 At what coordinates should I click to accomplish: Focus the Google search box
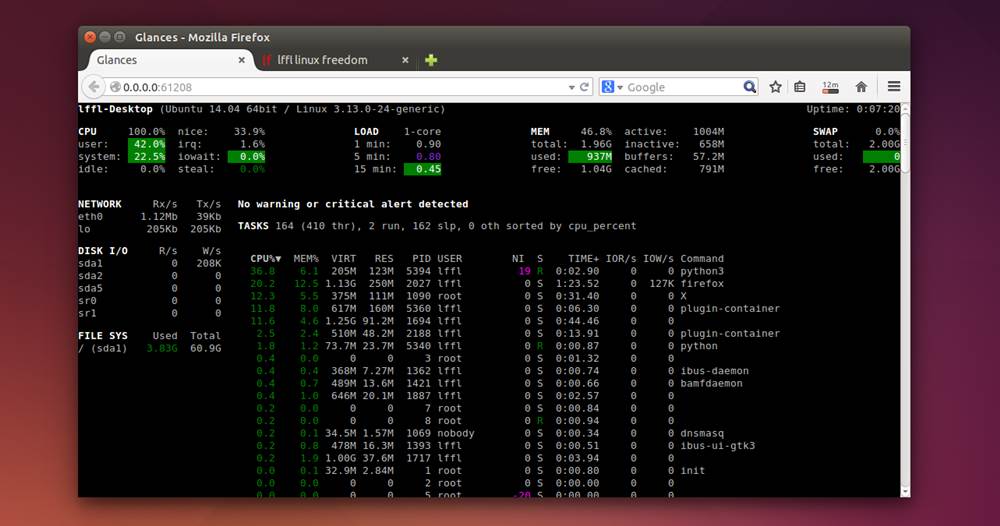point(680,87)
